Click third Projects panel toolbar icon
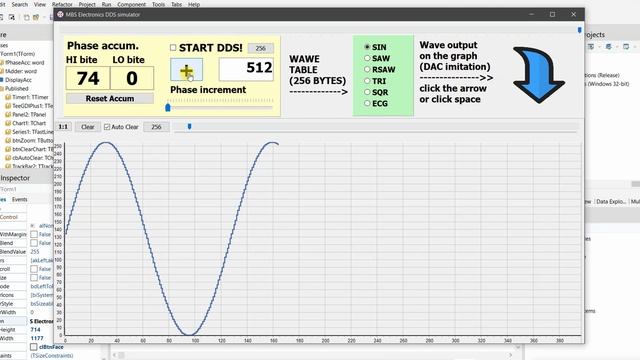Viewport: 640px width, 360px height. tap(626, 47)
